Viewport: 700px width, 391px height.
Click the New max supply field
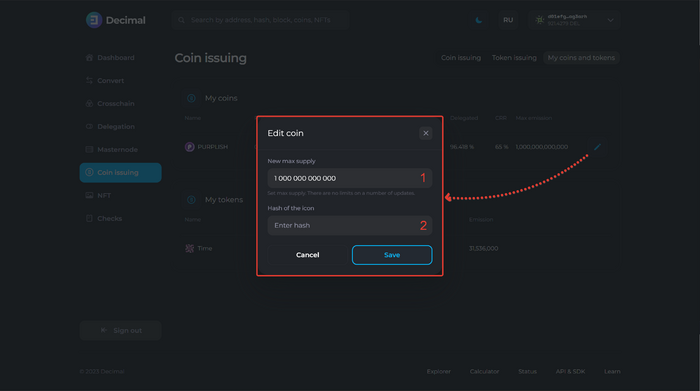coord(350,178)
